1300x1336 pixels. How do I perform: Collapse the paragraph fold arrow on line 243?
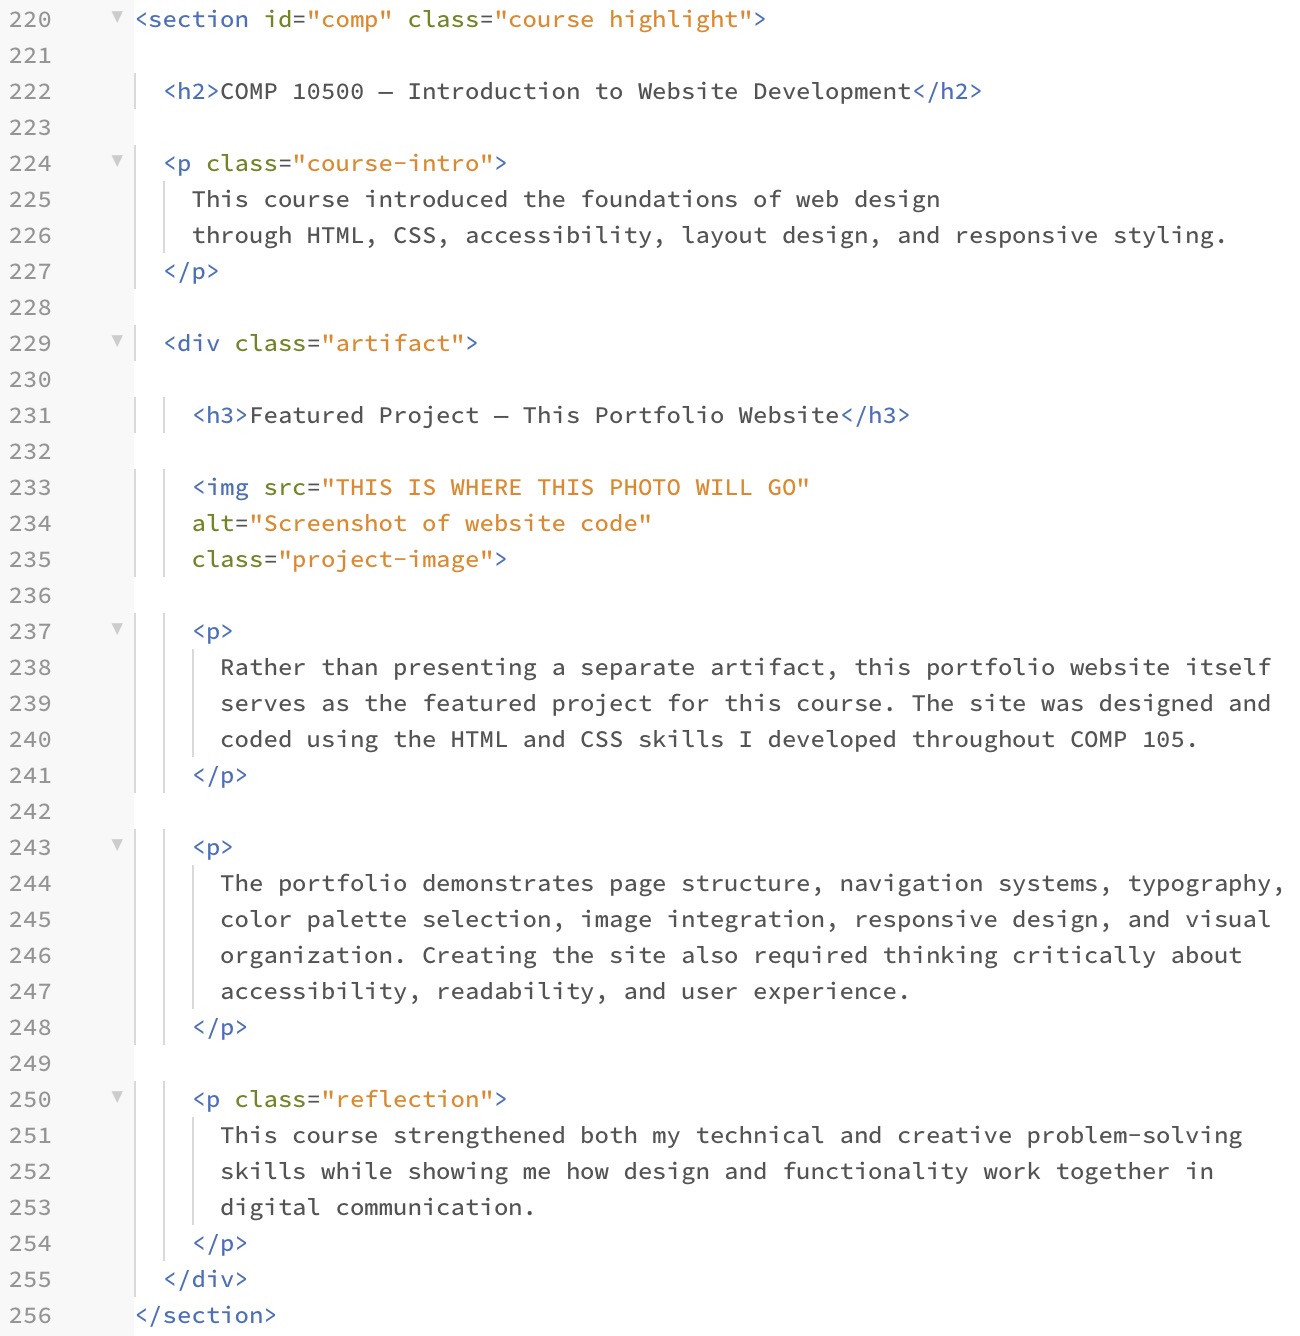pyautogui.click(x=117, y=844)
